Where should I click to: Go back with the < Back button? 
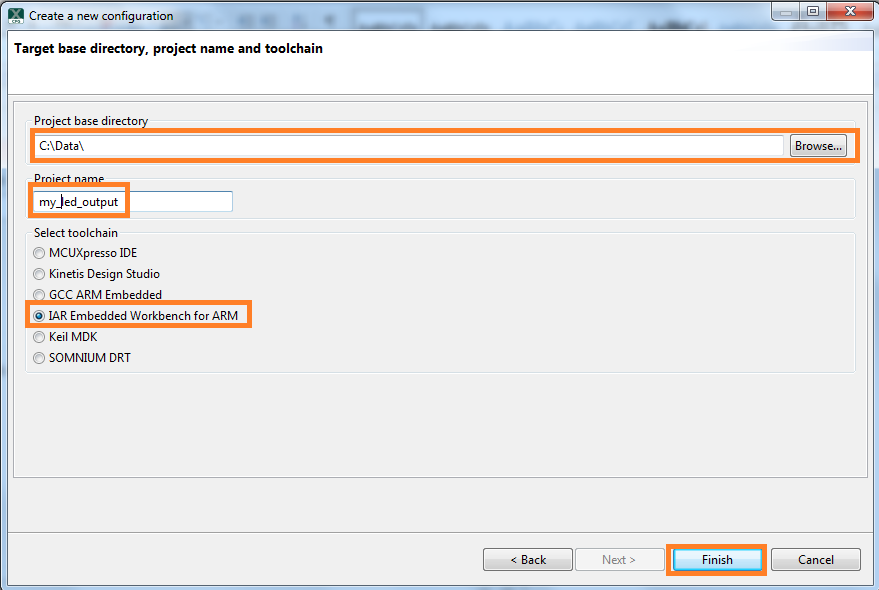tap(528, 560)
